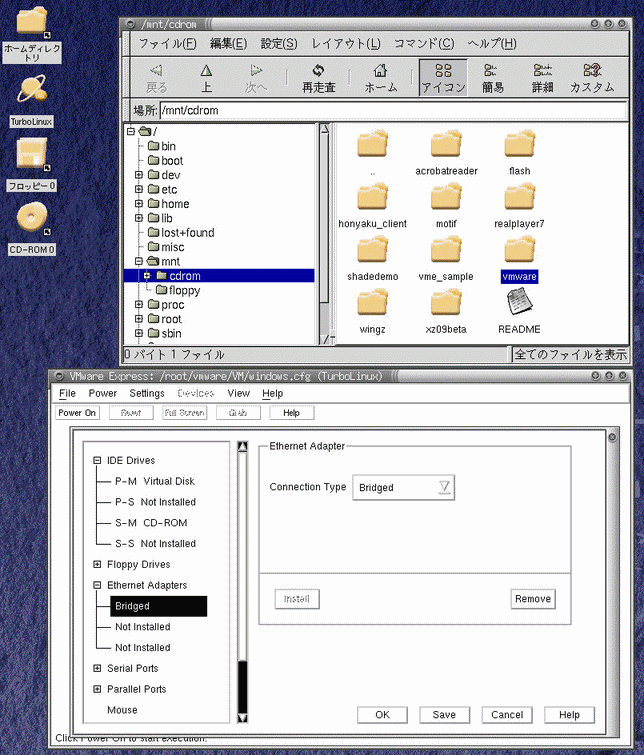Open the VMware View menu
Viewport: 644px width, 755px height.
tap(238, 393)
